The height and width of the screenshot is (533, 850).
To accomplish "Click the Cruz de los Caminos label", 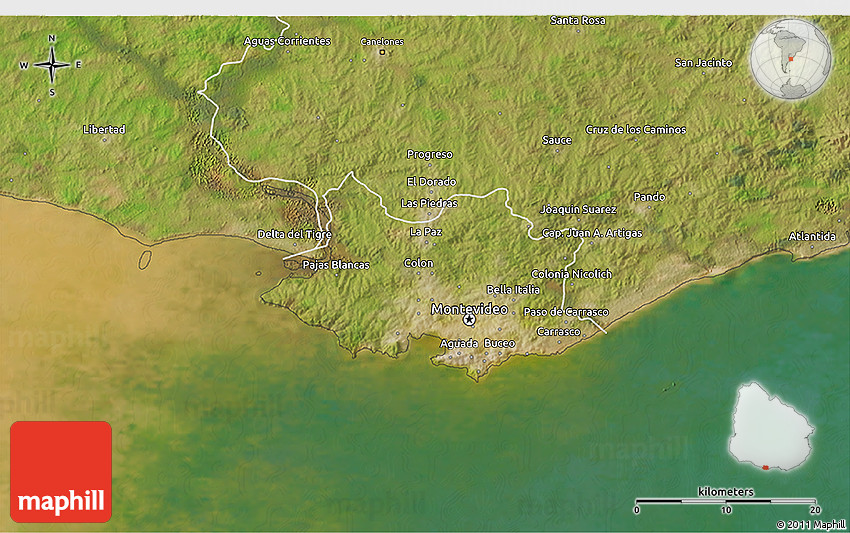I will point(636,130).
